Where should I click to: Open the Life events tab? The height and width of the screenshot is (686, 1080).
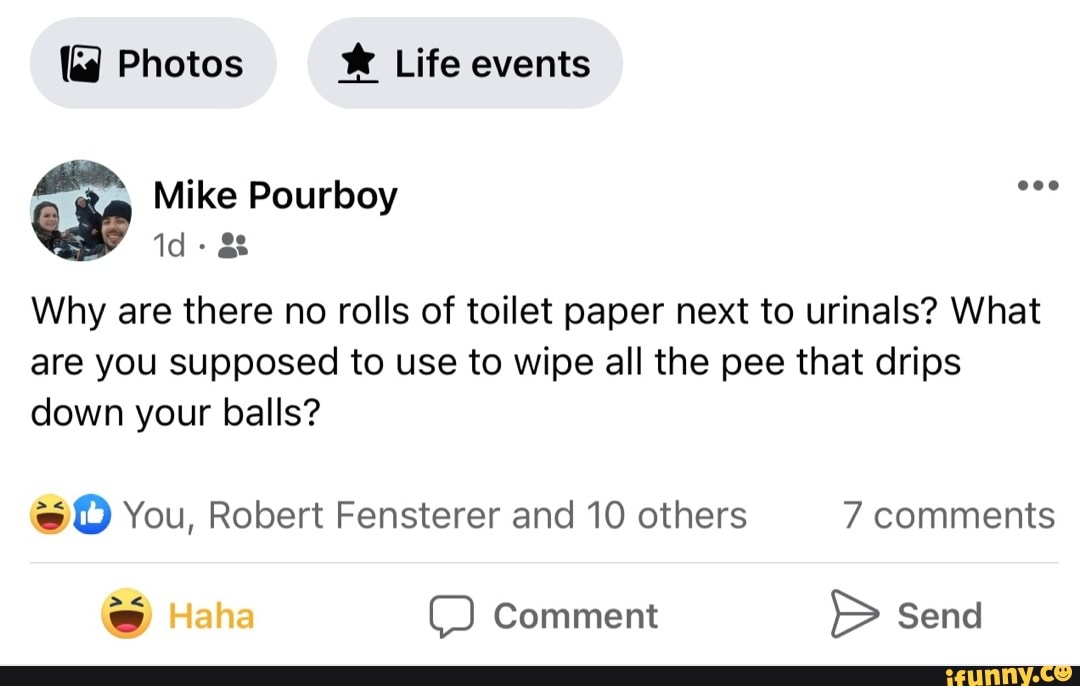[464, 62]
